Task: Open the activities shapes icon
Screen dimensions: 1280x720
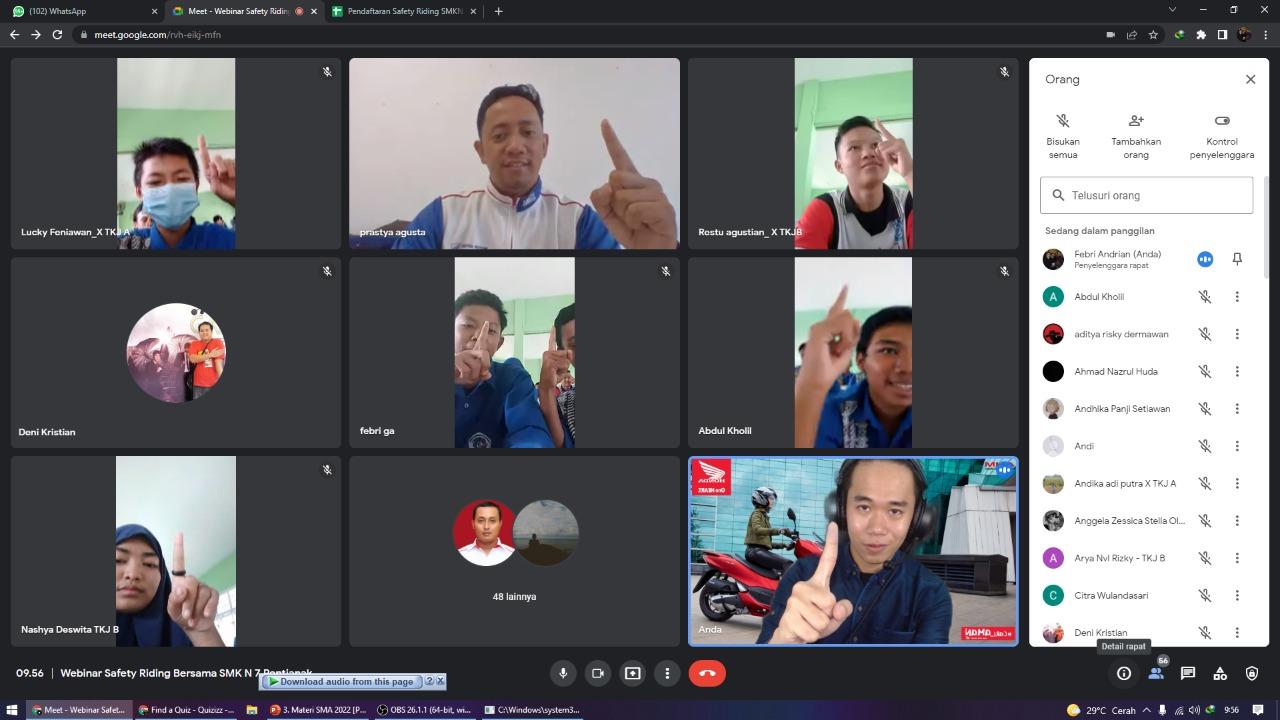Action: [1220, 673]
